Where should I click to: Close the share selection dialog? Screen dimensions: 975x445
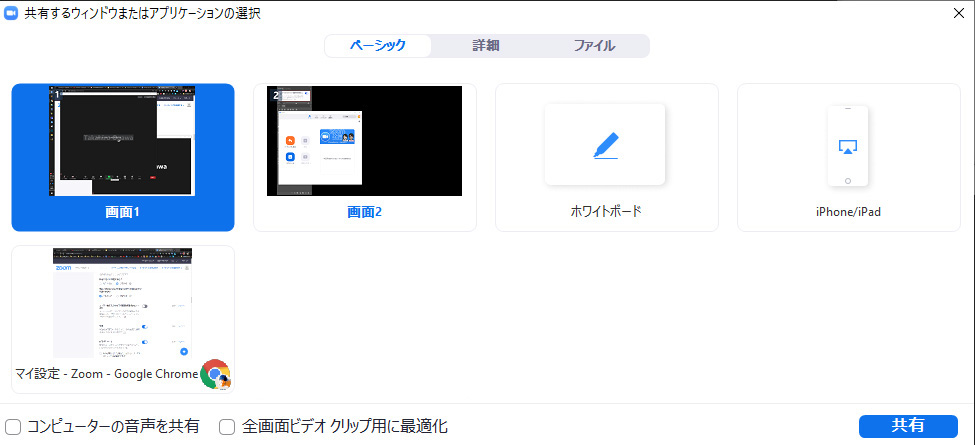[x=958, y=13]
